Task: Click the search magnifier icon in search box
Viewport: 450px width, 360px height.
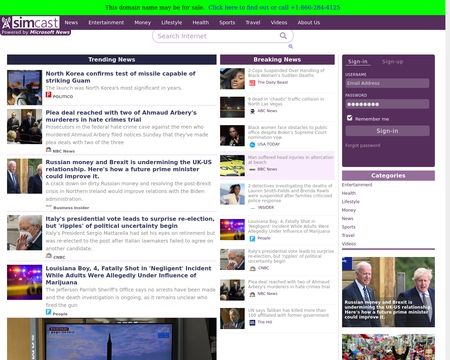Action: pos(283,36)
